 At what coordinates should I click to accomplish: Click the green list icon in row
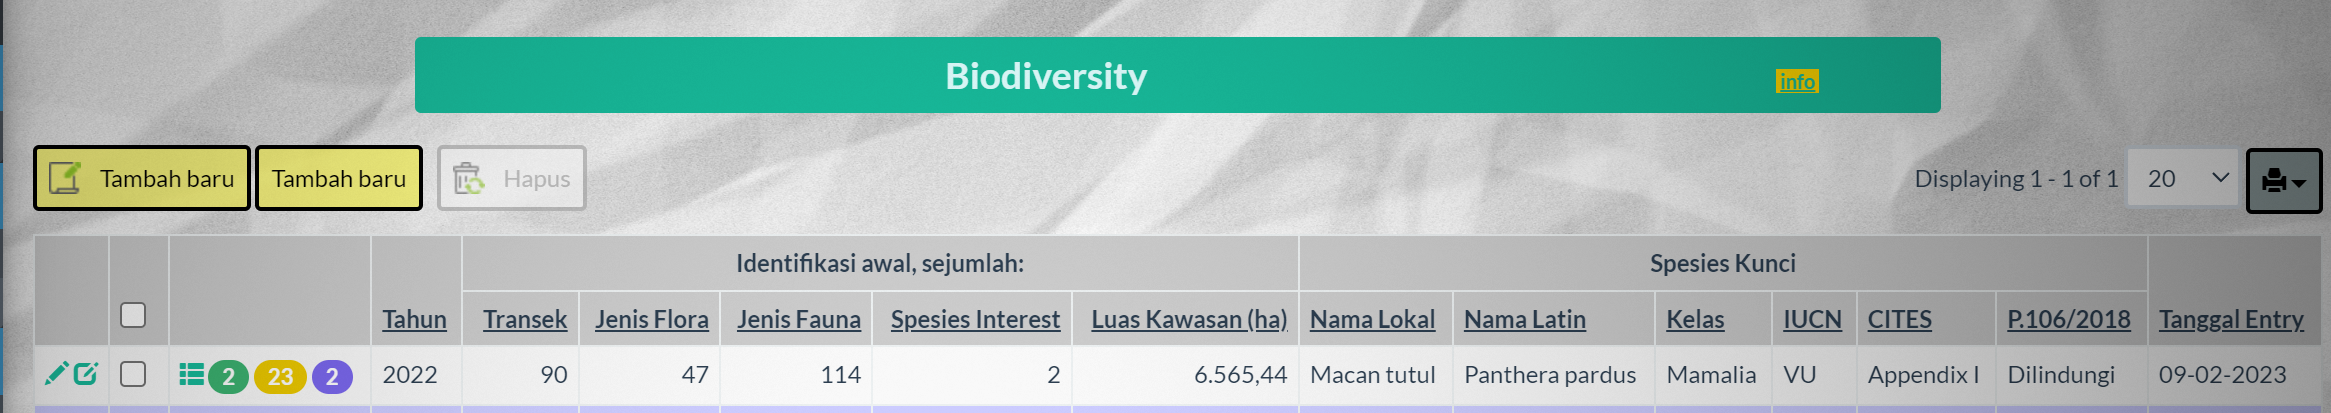click(x=191, y=375)
